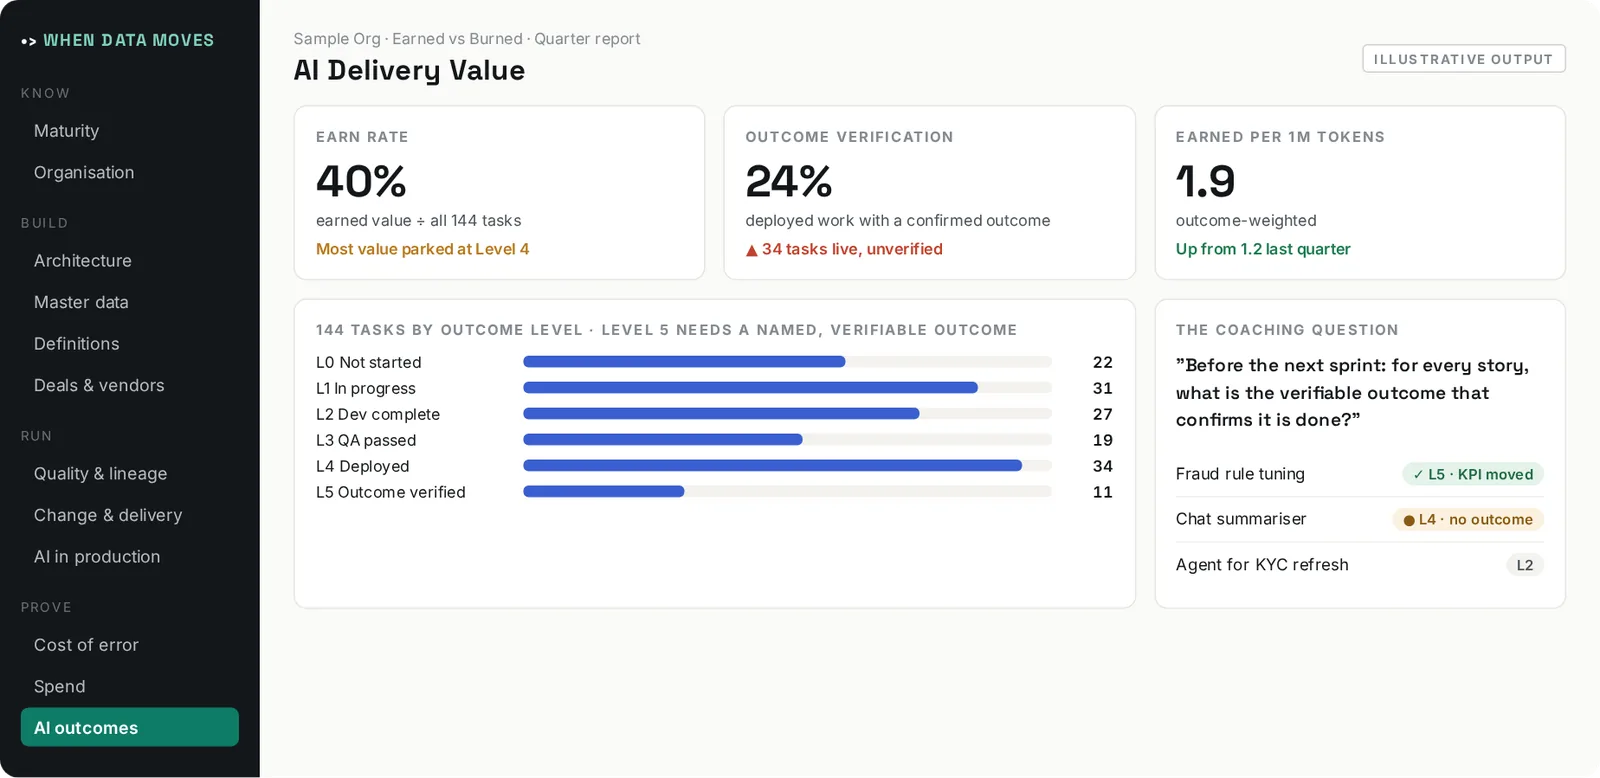This screenshot has height=778, width=1600.
Task: Click the 24% outcome verification value
Action: click(x=789, y=182)
